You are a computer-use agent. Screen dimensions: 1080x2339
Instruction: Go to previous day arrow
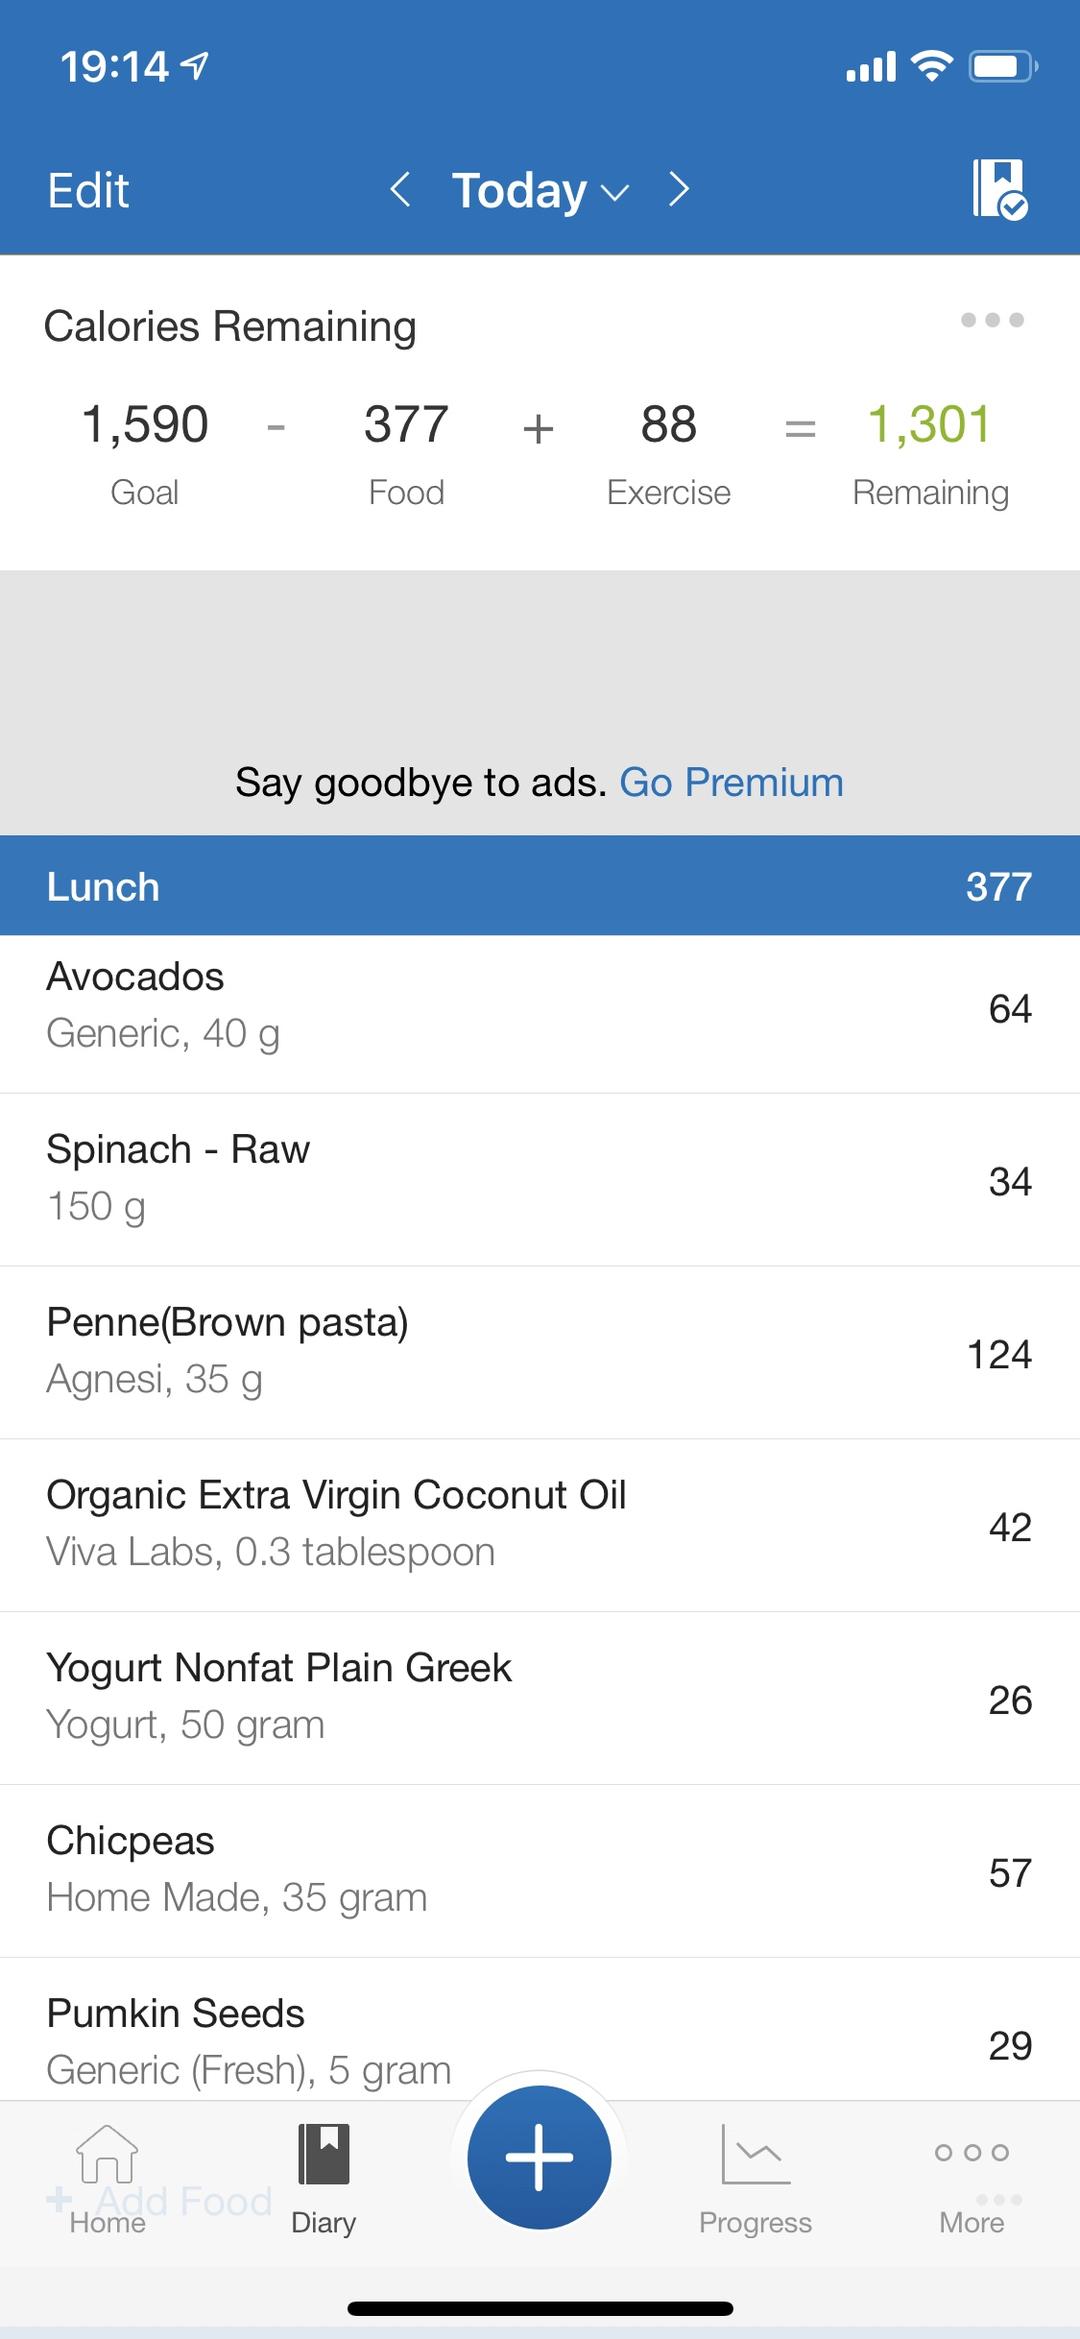pyautogui.click(x=400, y=189)
